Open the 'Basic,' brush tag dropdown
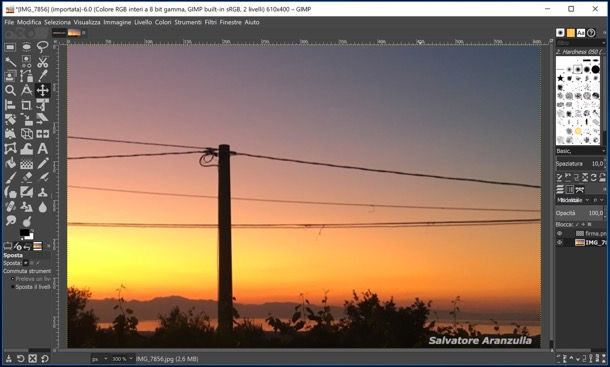 [580, 151]
